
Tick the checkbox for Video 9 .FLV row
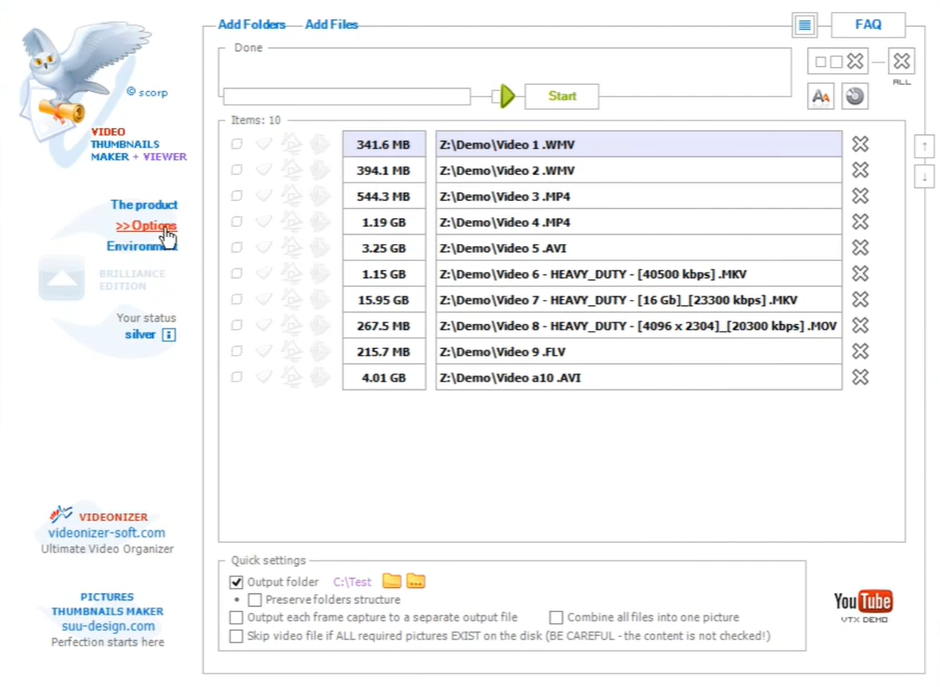pos(237,351)
